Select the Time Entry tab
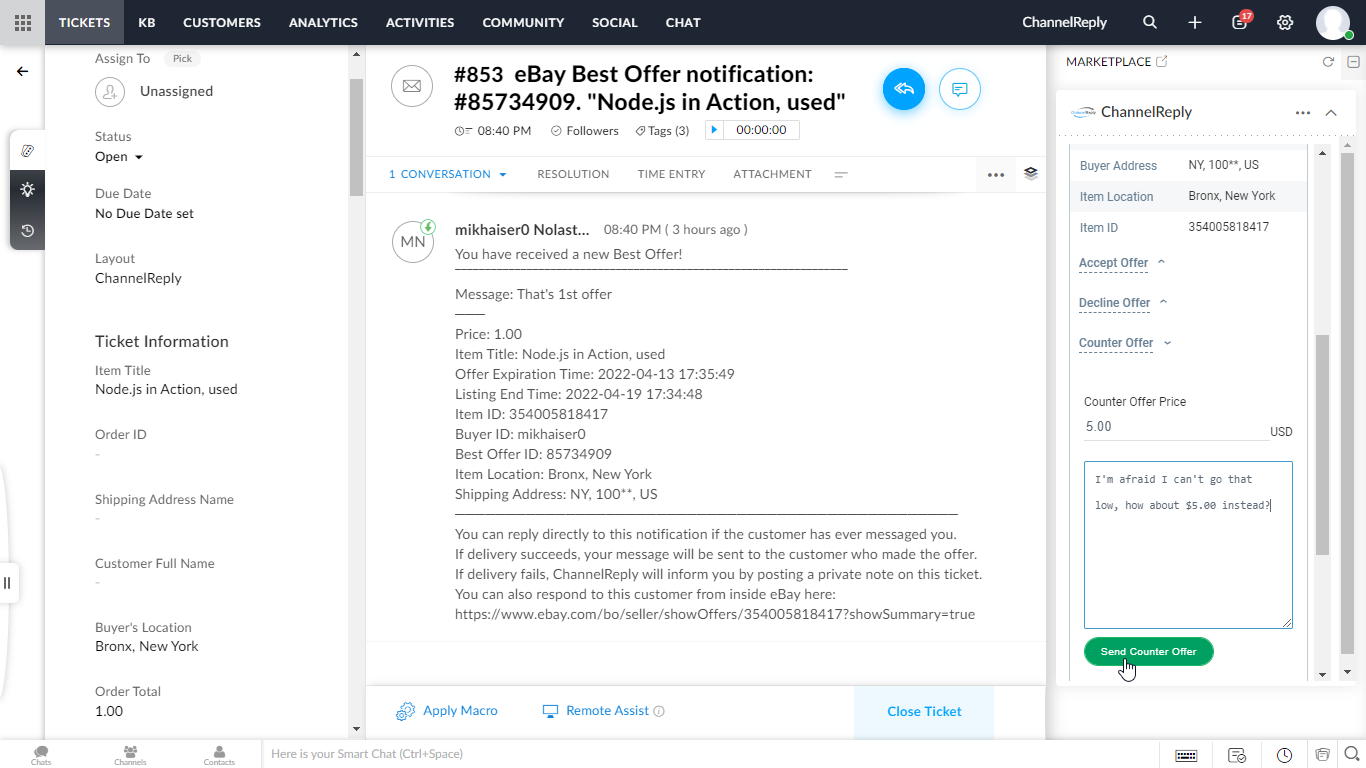Image resolution: width=1366 pixels, height=768 pixels. pyautogui.click(x=671, y=174)
